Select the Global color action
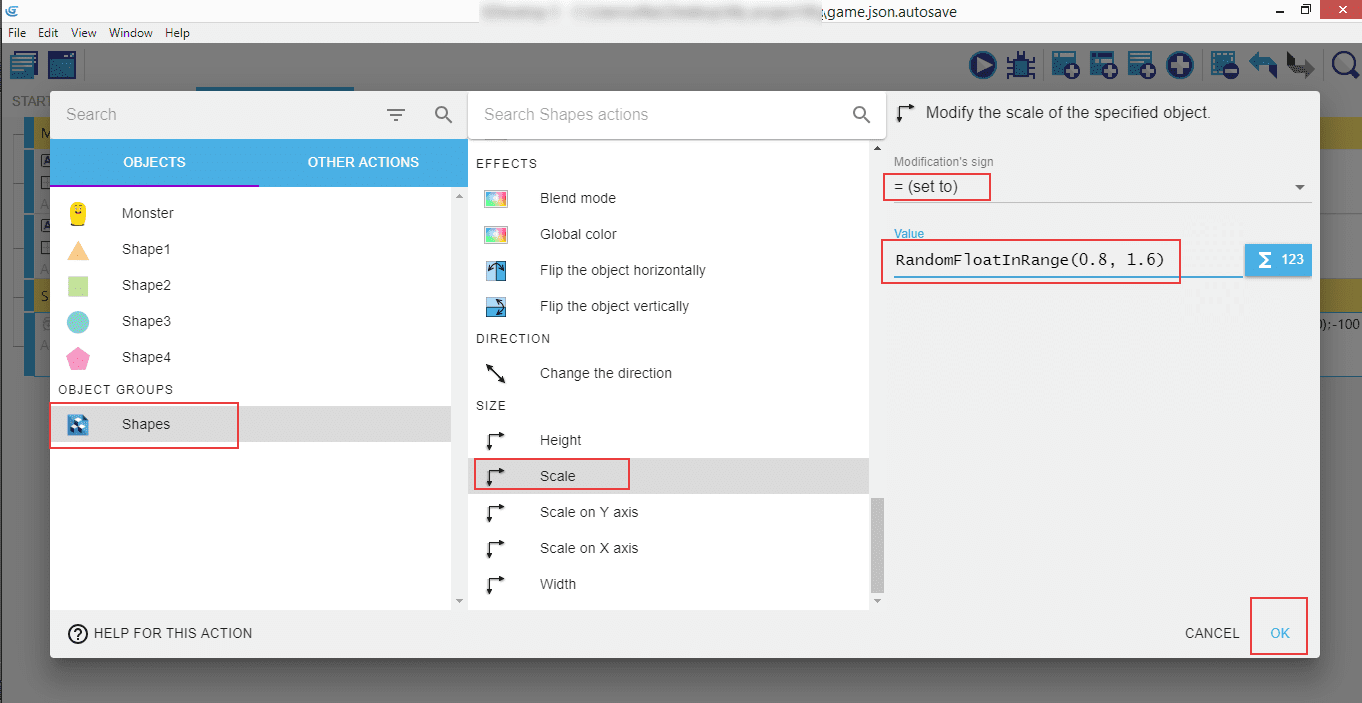1362x703 pixels. 578,234
